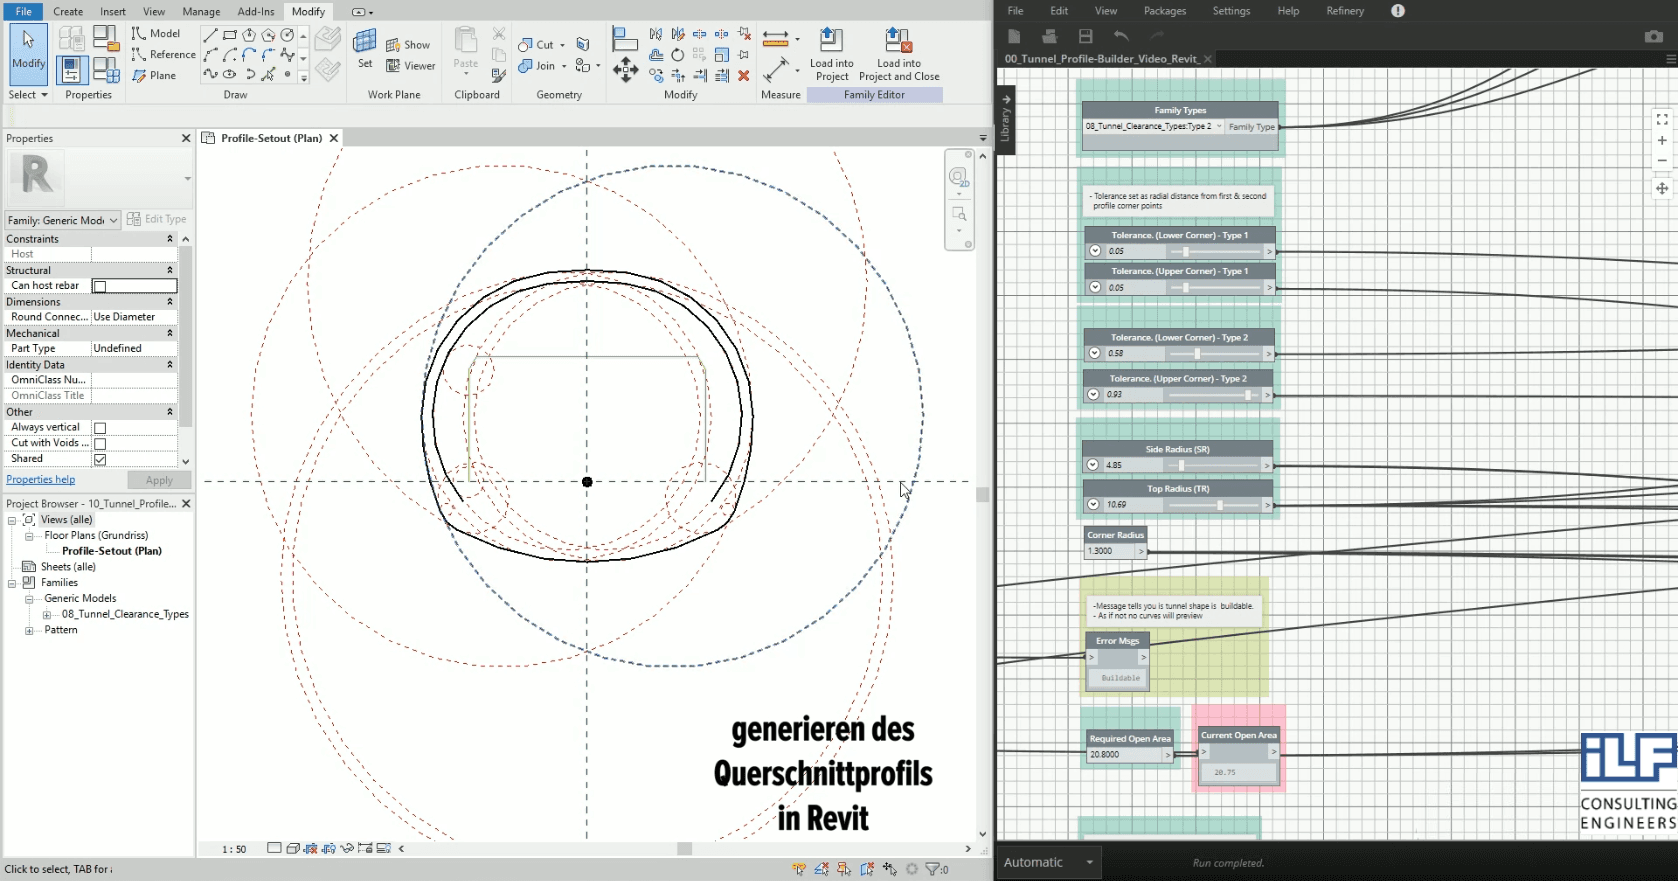Click the Dynamo Undo arrow
This screenshot has height=881, width=1678.
coord(1121,36)
